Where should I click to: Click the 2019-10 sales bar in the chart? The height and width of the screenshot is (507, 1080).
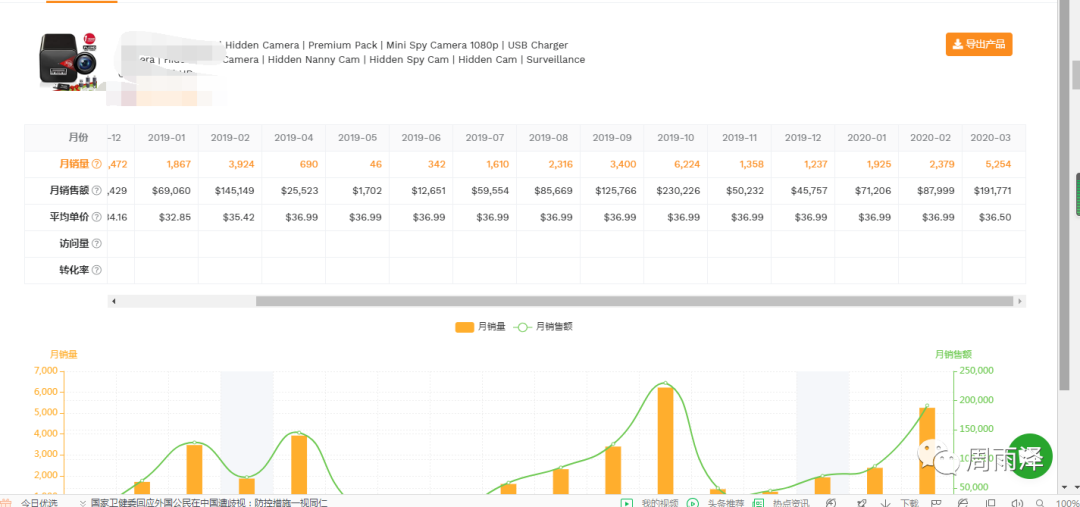tap(665, 438)
